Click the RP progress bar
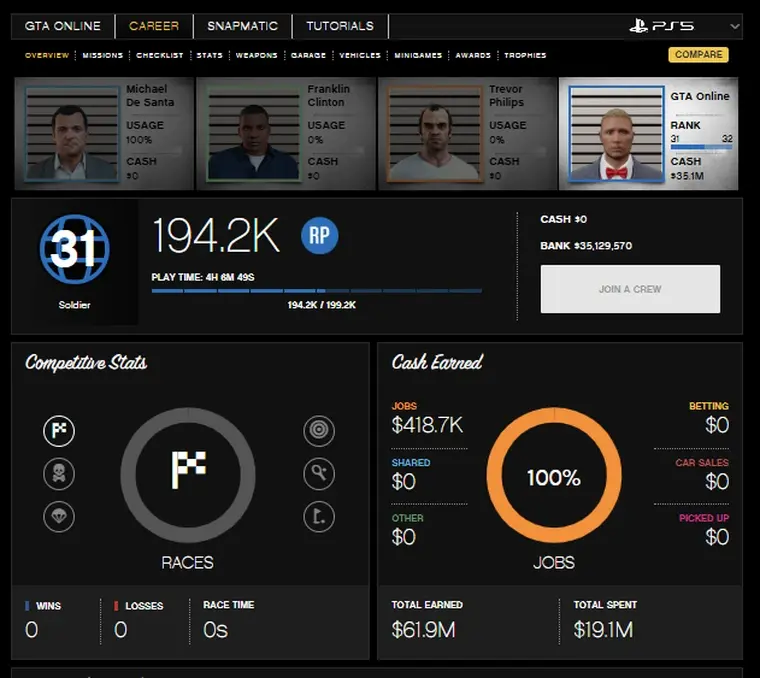760x678 pixels. coord(316,291)
